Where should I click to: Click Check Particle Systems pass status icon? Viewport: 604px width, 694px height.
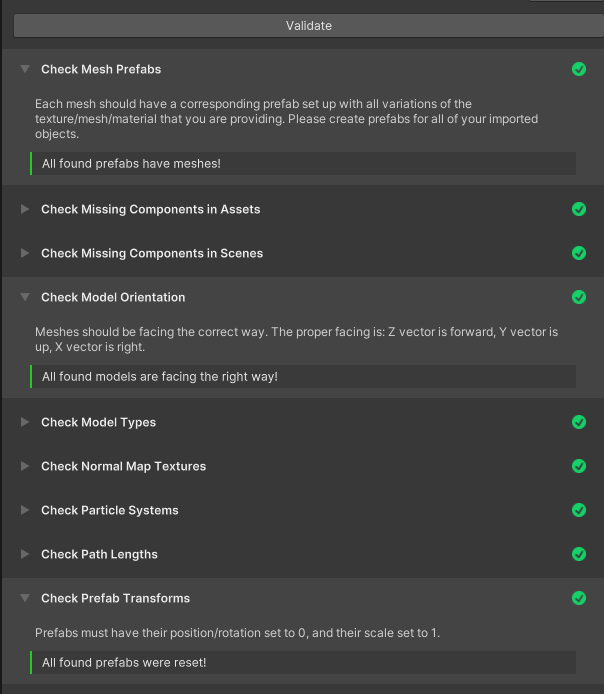[x=578, y=510]
